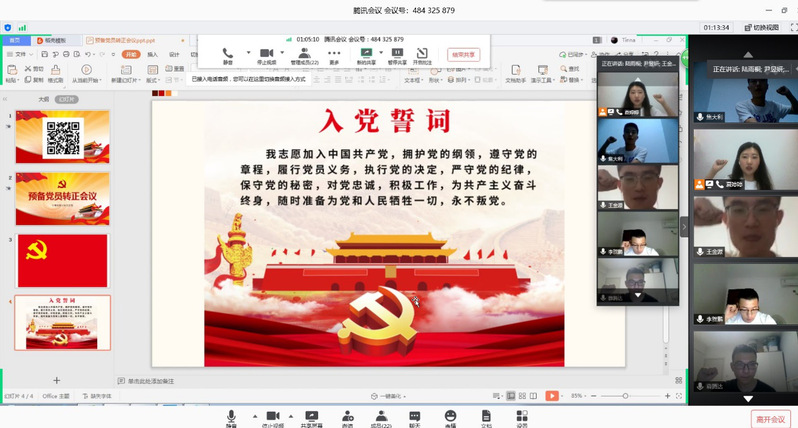798x428 pixels.
Task: Open the documents (文档) icon in bottom toolbar
Action: click(486, 418)
